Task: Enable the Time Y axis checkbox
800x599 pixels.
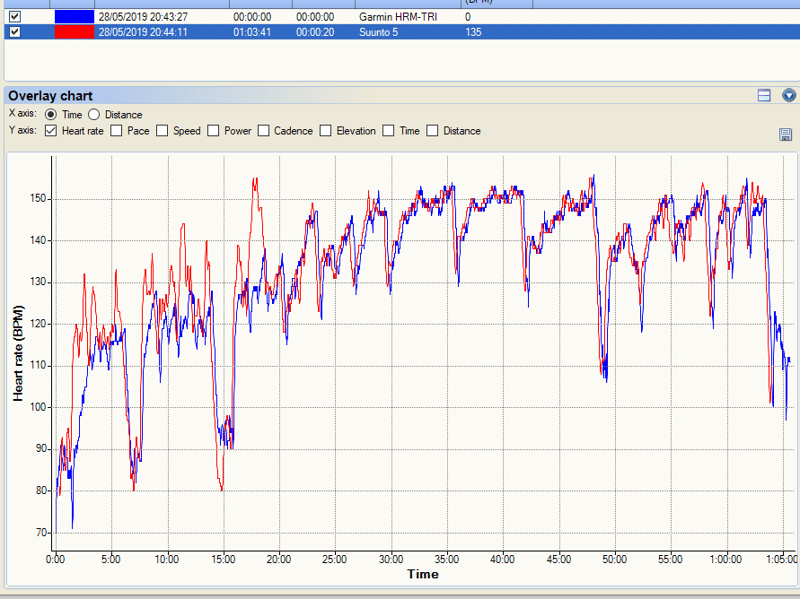Action: click(x=388, y=131)
